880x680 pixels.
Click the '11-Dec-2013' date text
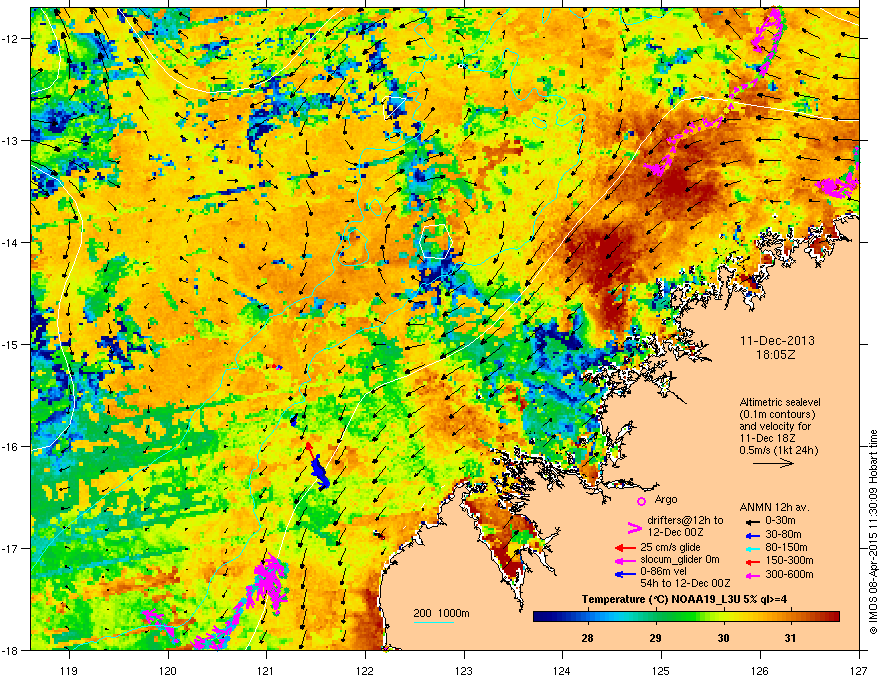(777, 341)
